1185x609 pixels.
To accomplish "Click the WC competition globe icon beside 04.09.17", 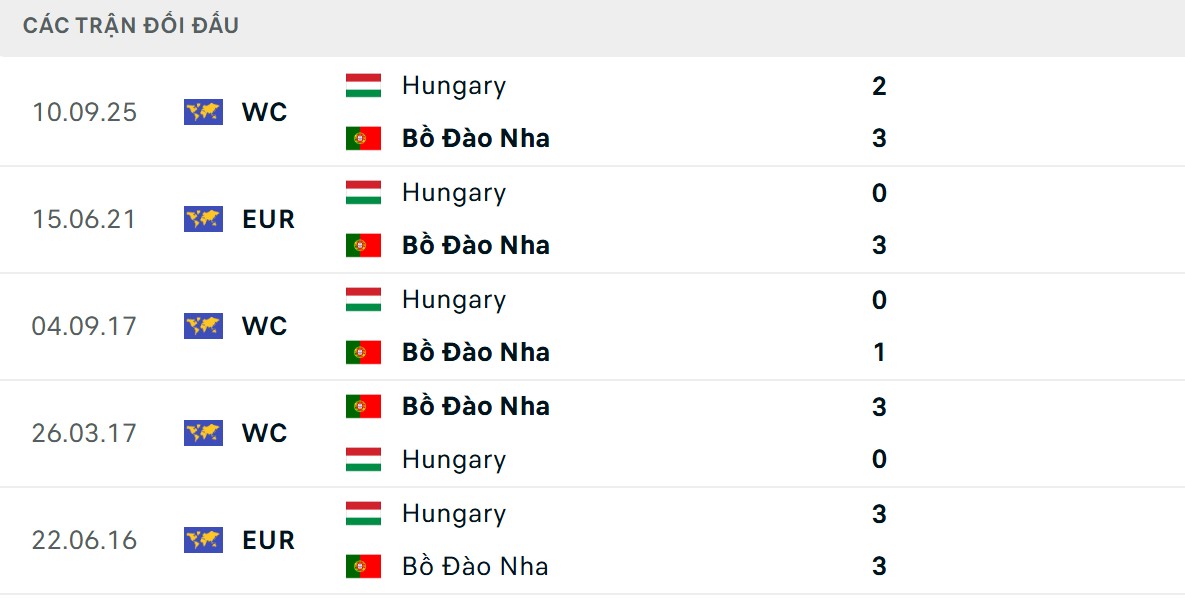I will coord(204,326).
